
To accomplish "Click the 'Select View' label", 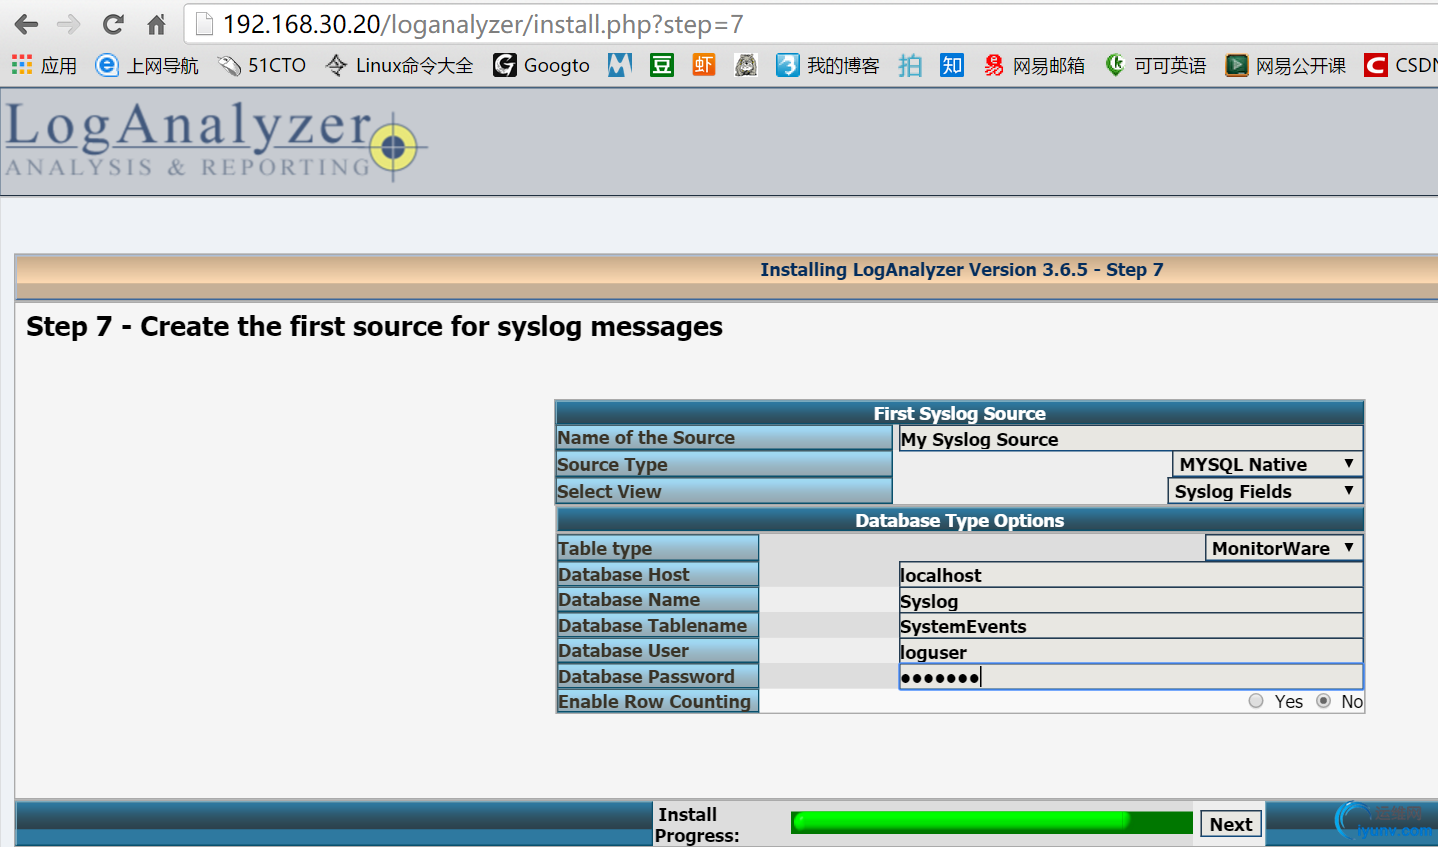I will [x=609, y=491].
